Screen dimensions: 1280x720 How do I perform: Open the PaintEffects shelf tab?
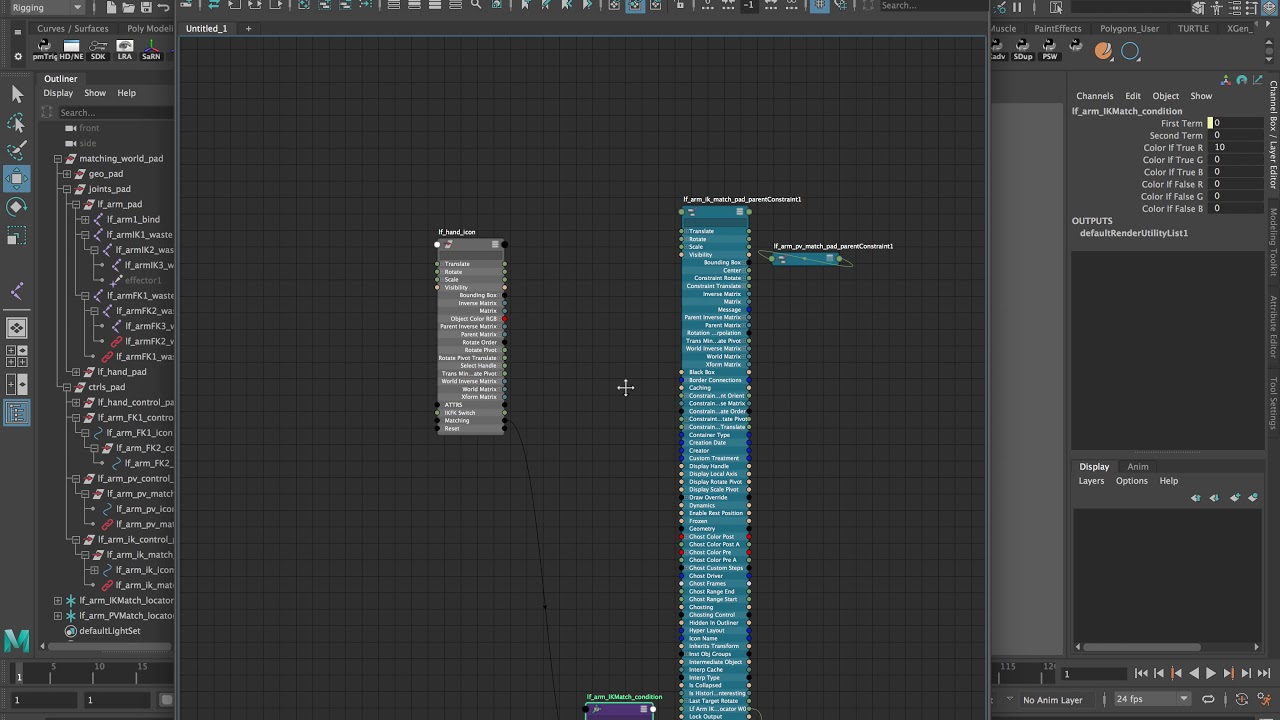[1057, 29]
